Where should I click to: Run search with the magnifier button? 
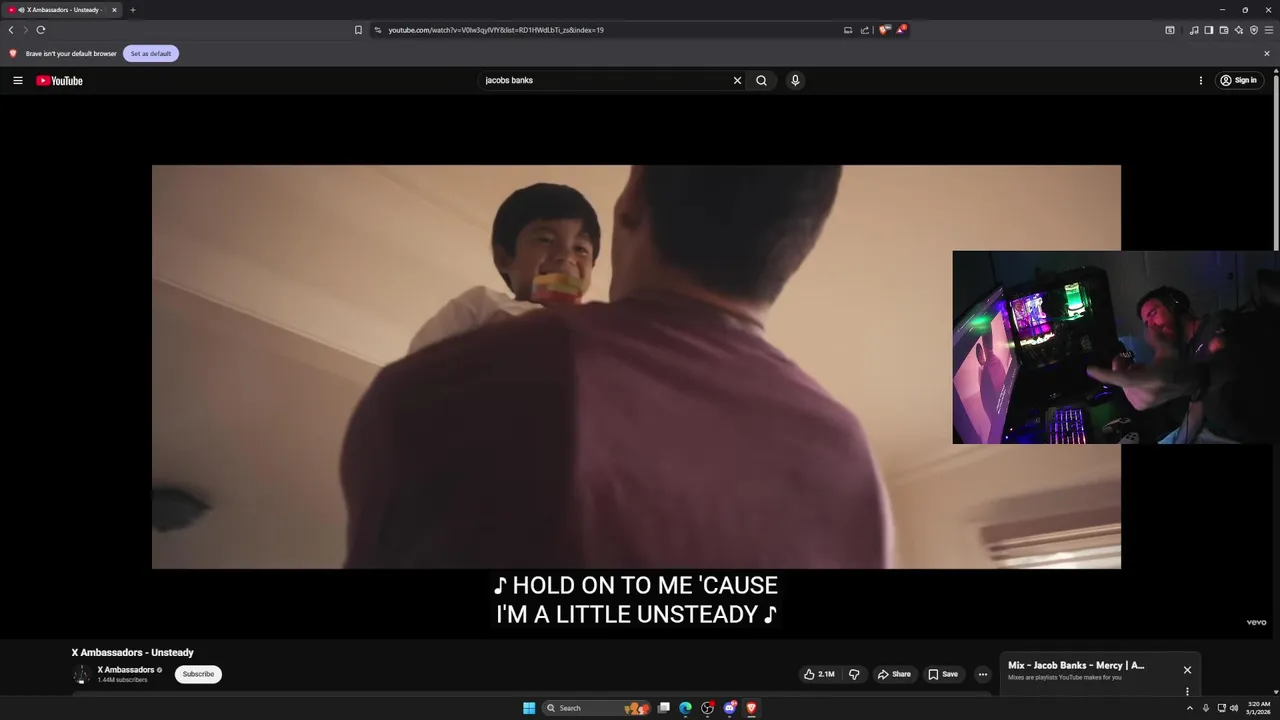(x=761, y=81)
